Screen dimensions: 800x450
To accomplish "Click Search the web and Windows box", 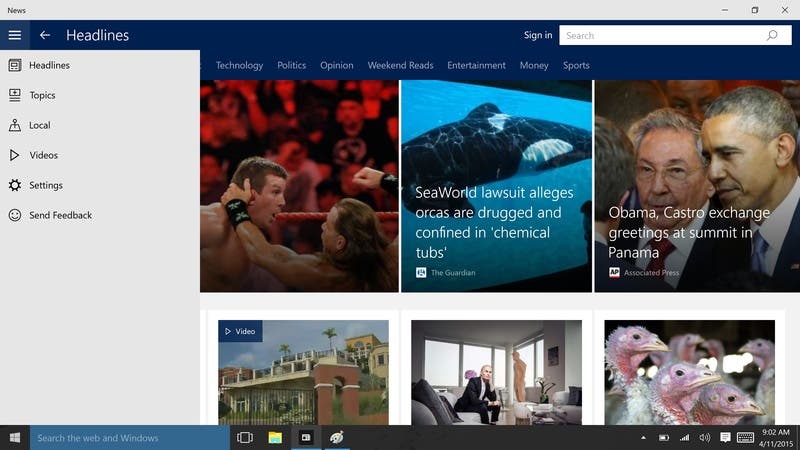I will [130, 438].
